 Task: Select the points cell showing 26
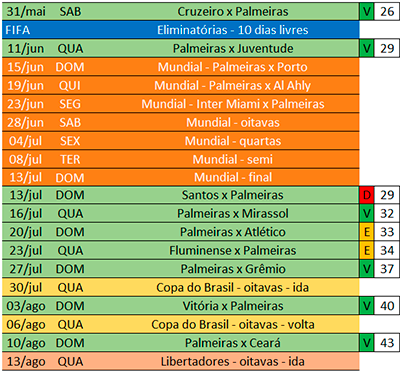[387, 12]
